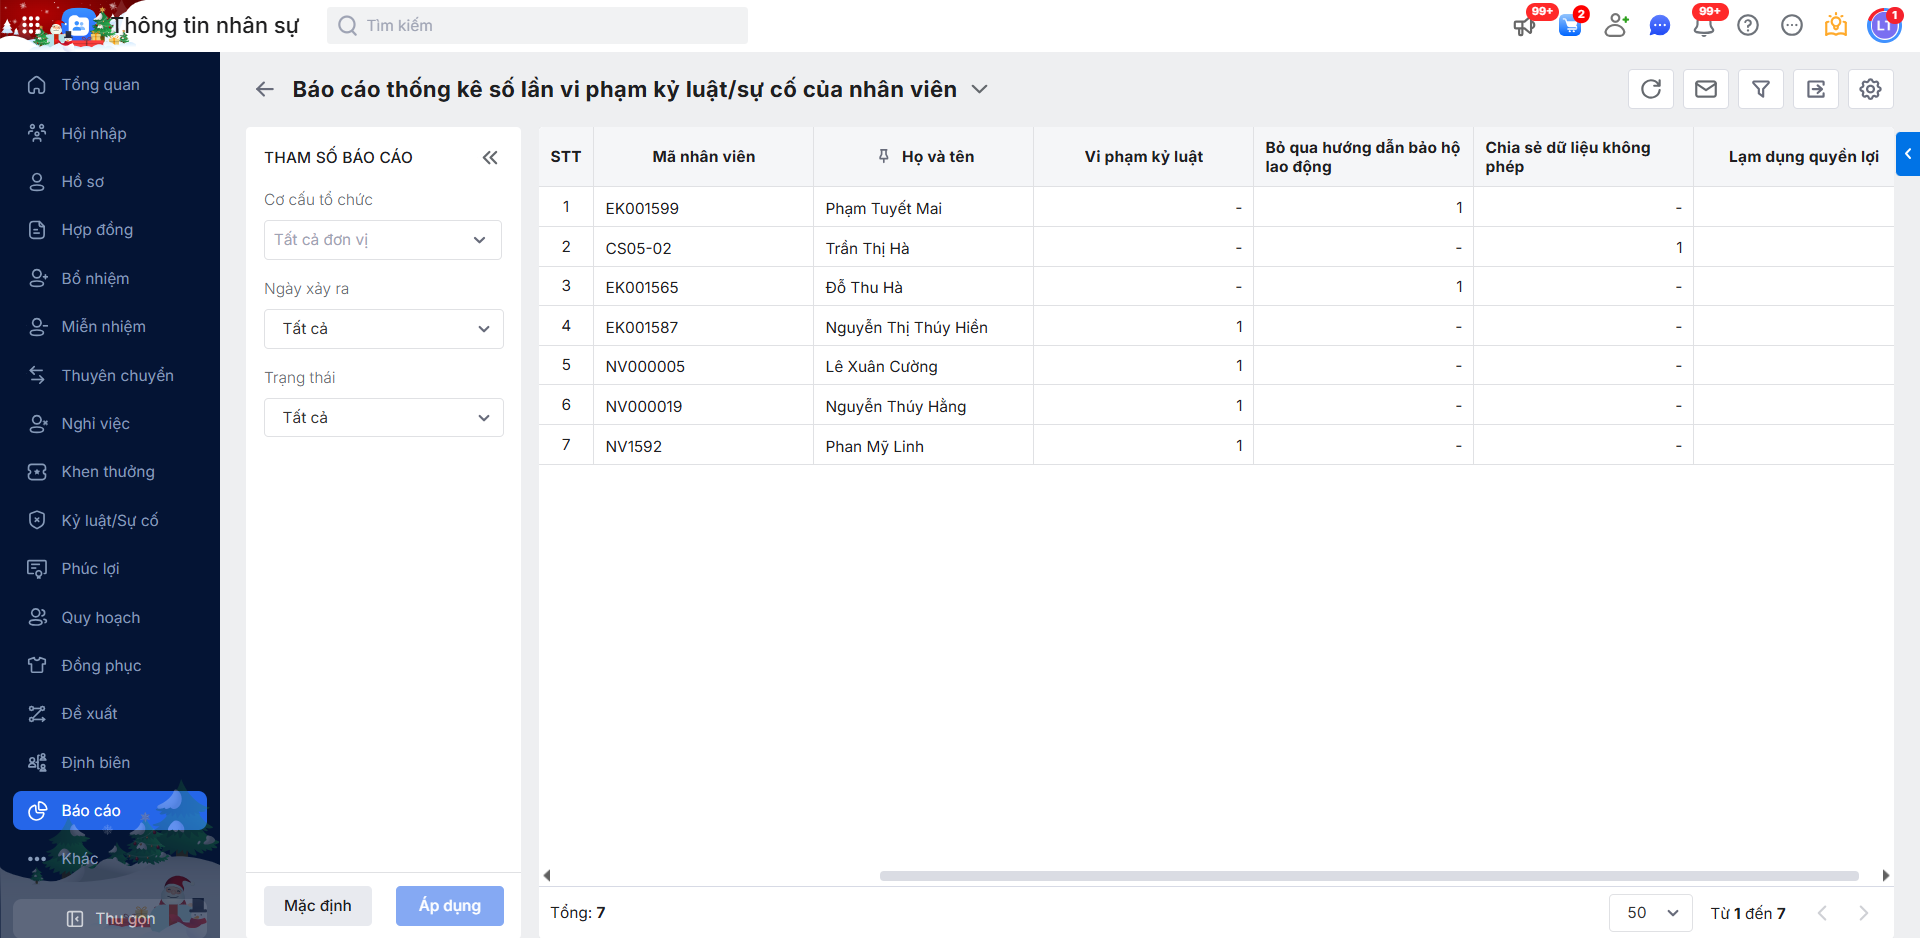Screen dimensions: 1920x938
Task: Go back using the left arrow
Action: 265,89
